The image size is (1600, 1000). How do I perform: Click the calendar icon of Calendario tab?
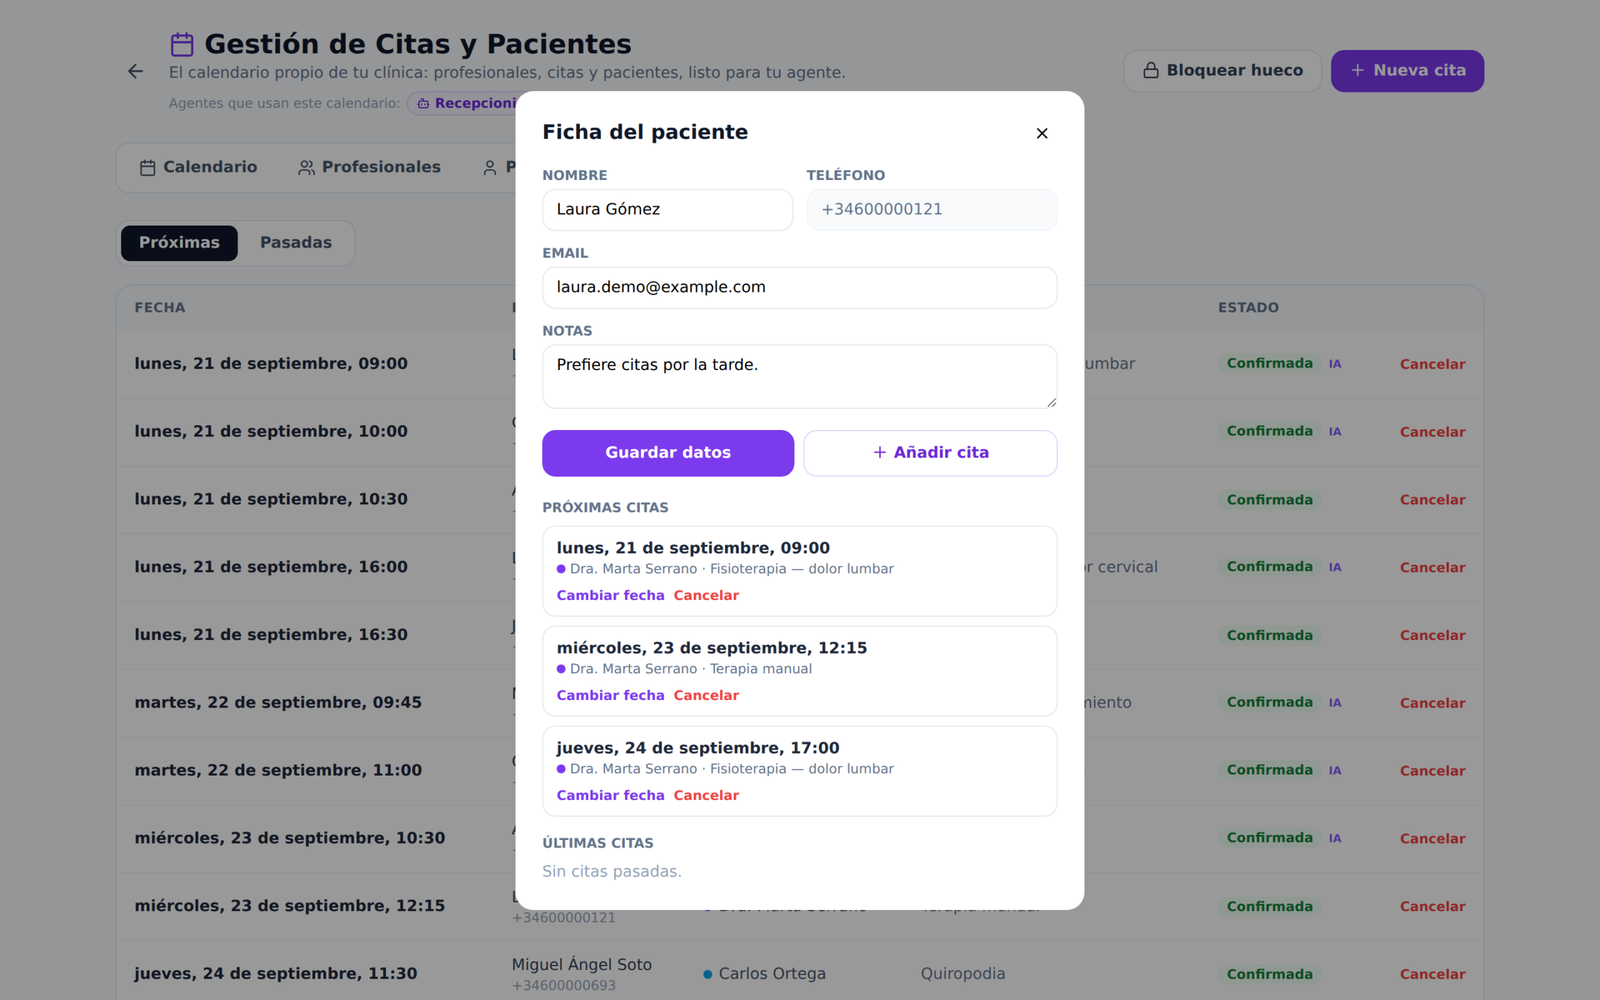(147, 168)
